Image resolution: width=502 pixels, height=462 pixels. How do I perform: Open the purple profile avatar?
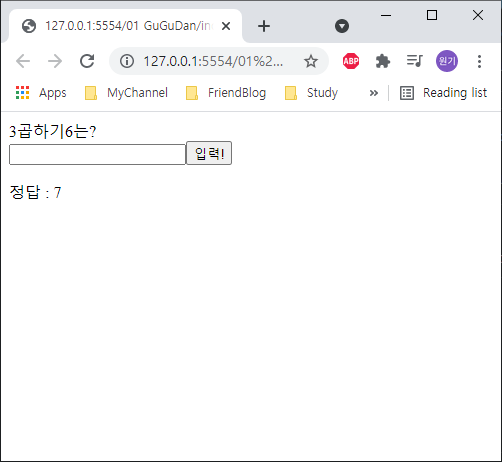pos(447,61)
